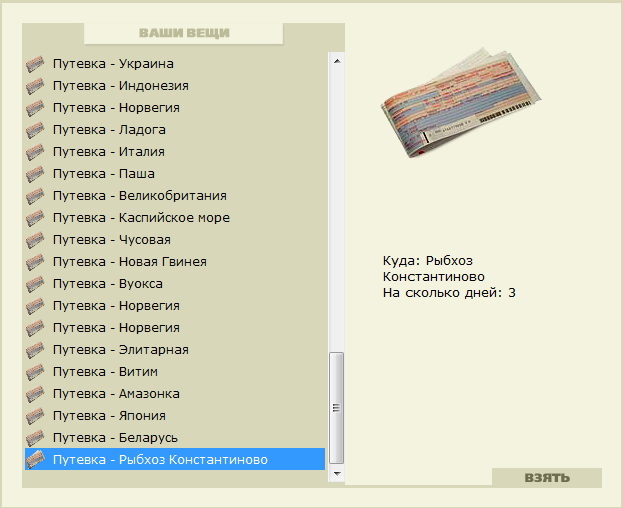Click the ticket icon beside Путевка - Индонезия
623x508 pixels.
pyautogui.click(x=35, y=86)
